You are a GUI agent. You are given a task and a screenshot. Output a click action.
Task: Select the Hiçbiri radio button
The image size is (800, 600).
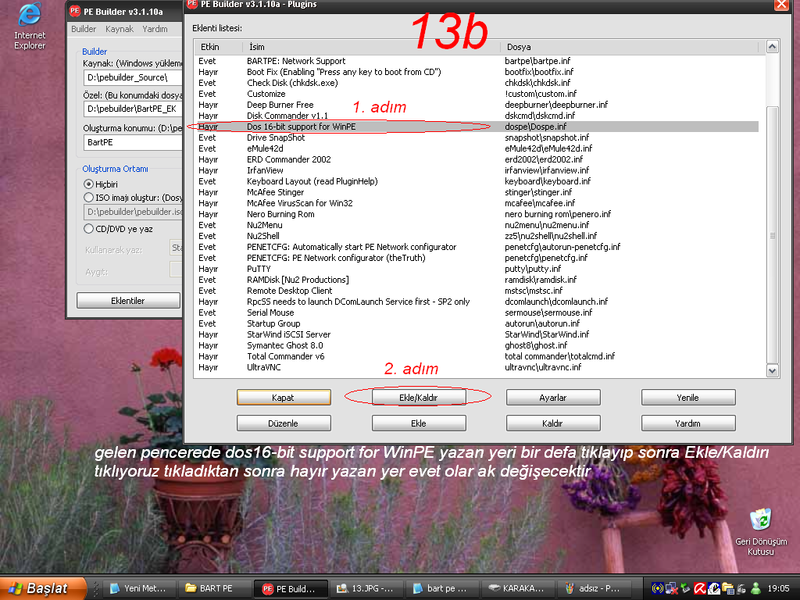[88, 184]
